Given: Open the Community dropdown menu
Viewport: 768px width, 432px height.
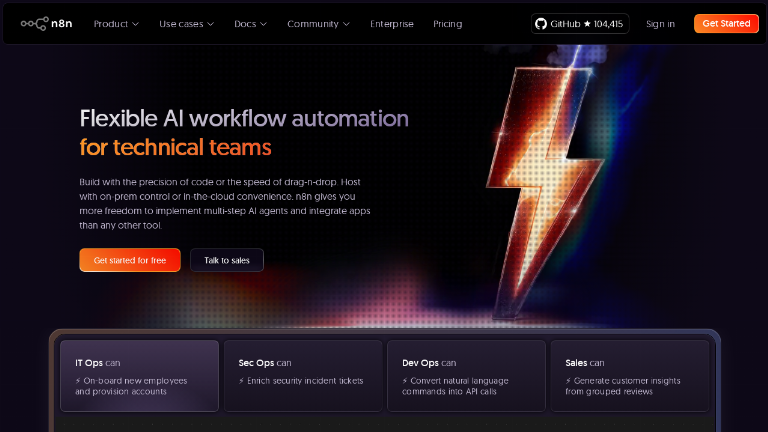Looking at the screenshot, I should [x=318, y=24].
